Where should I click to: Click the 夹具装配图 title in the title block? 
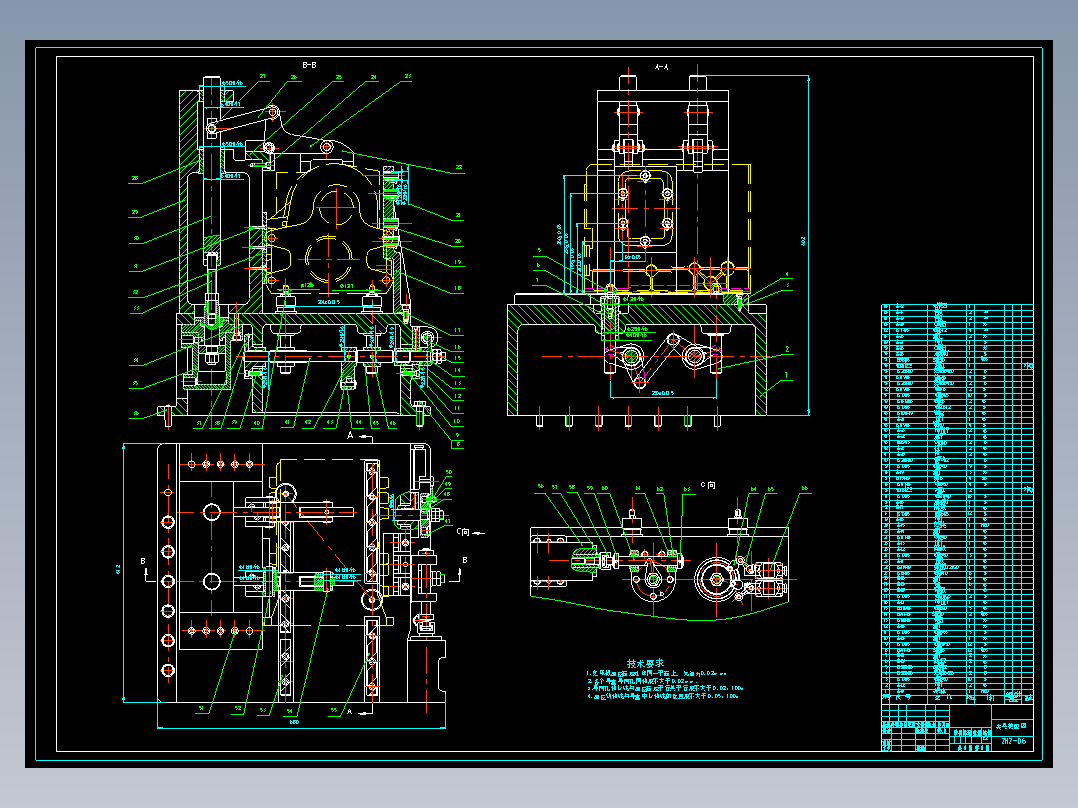1011,725
